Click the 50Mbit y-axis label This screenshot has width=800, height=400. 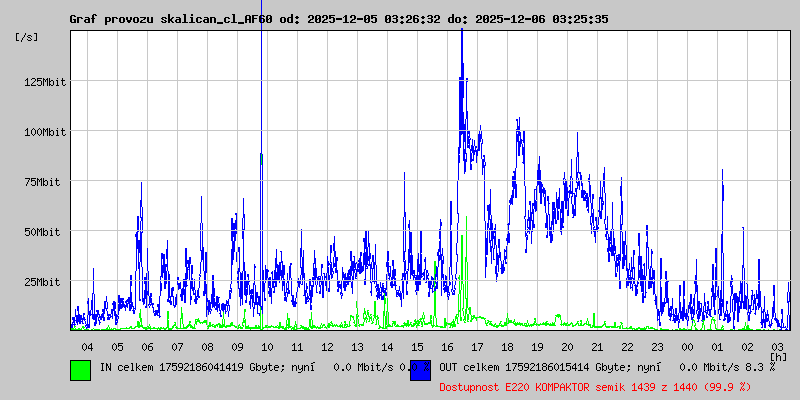point(45,232)
